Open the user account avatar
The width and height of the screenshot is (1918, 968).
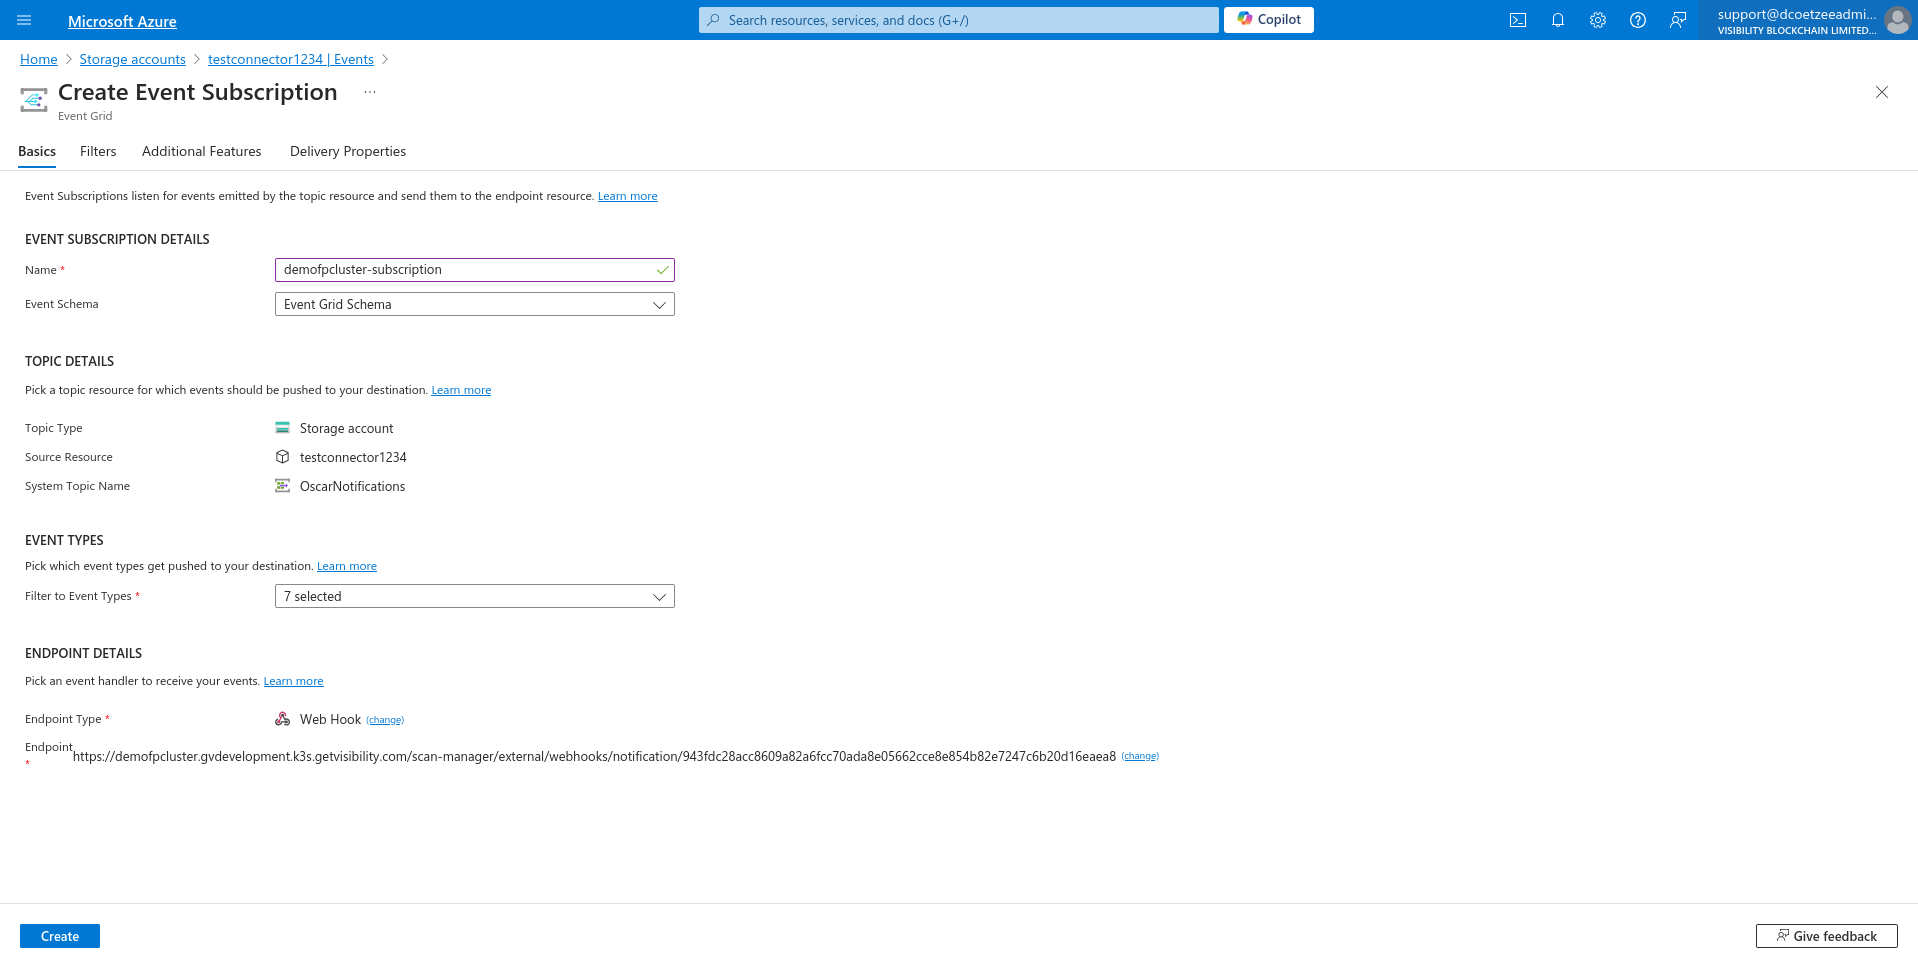tap(1896, 20)
